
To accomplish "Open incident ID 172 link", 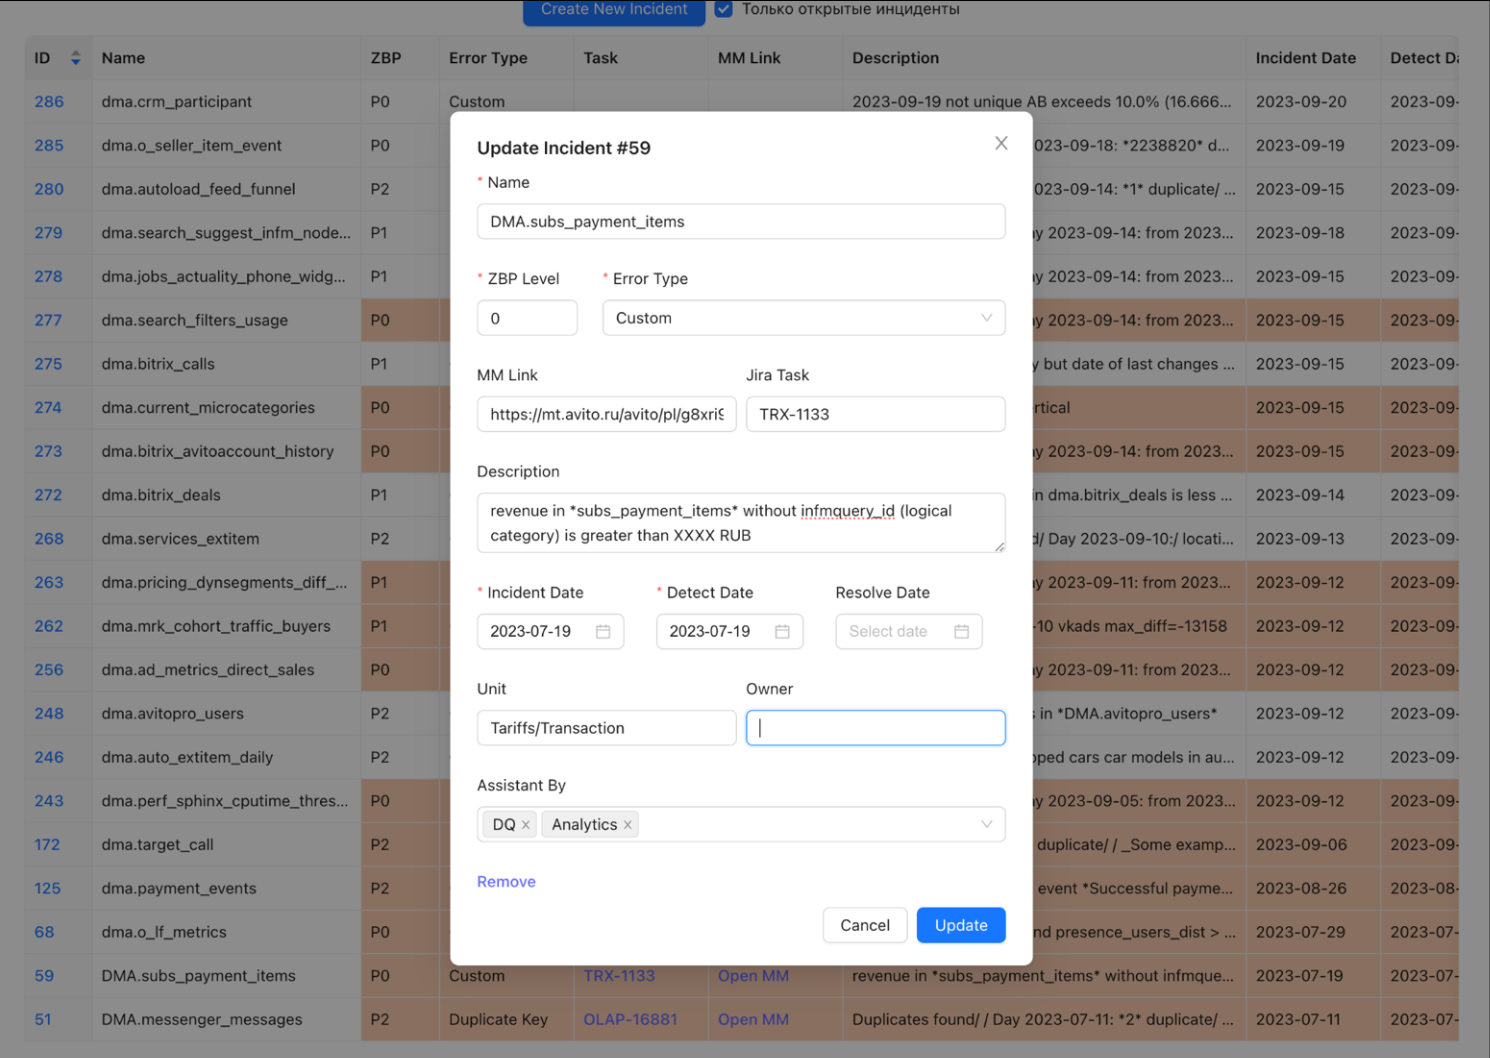I will point(47,845).
